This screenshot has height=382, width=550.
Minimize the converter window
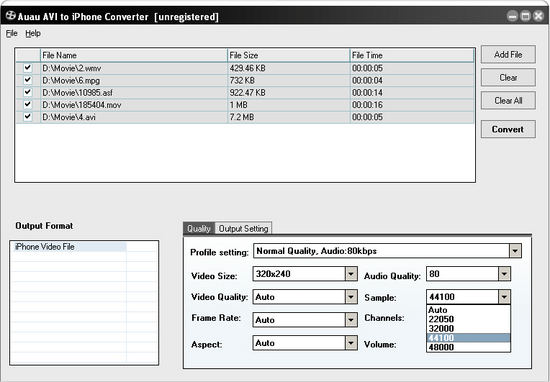(x=512, y=16)
